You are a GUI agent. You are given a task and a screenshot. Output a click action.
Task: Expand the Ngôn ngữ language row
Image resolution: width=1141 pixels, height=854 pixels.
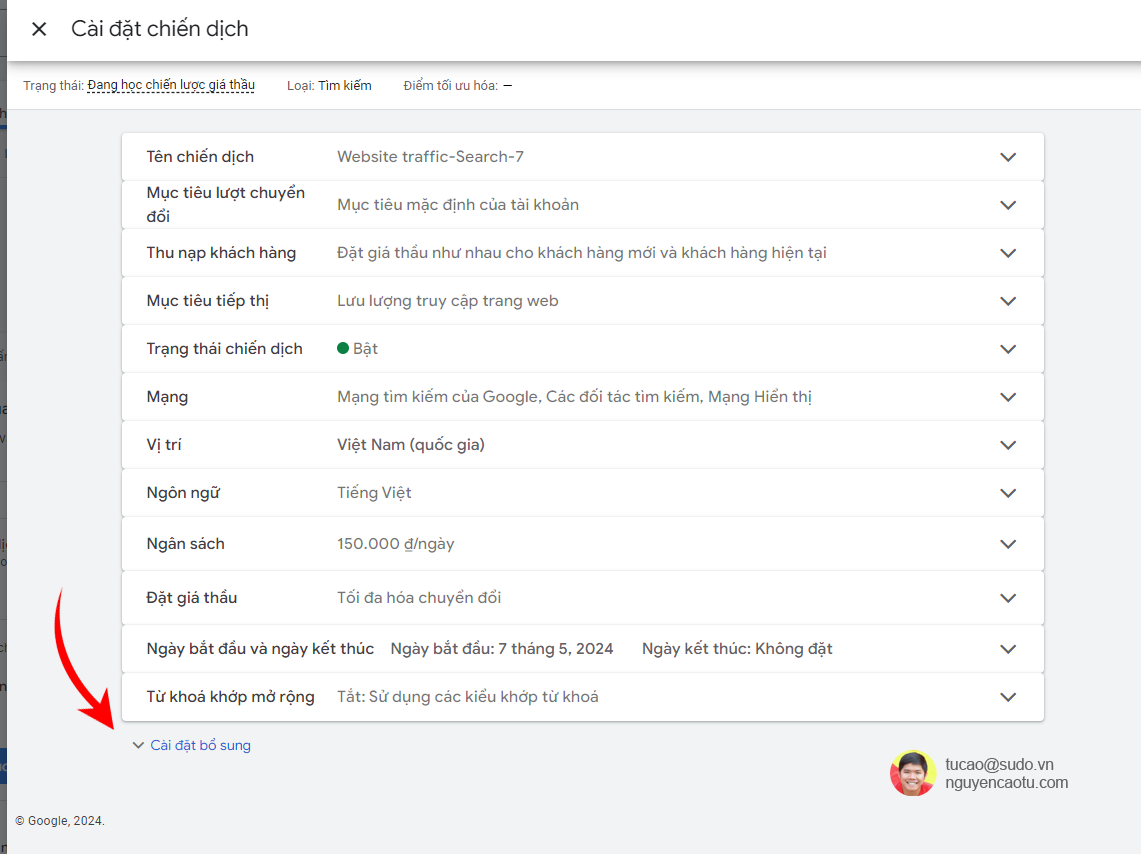click(1008, 492)
